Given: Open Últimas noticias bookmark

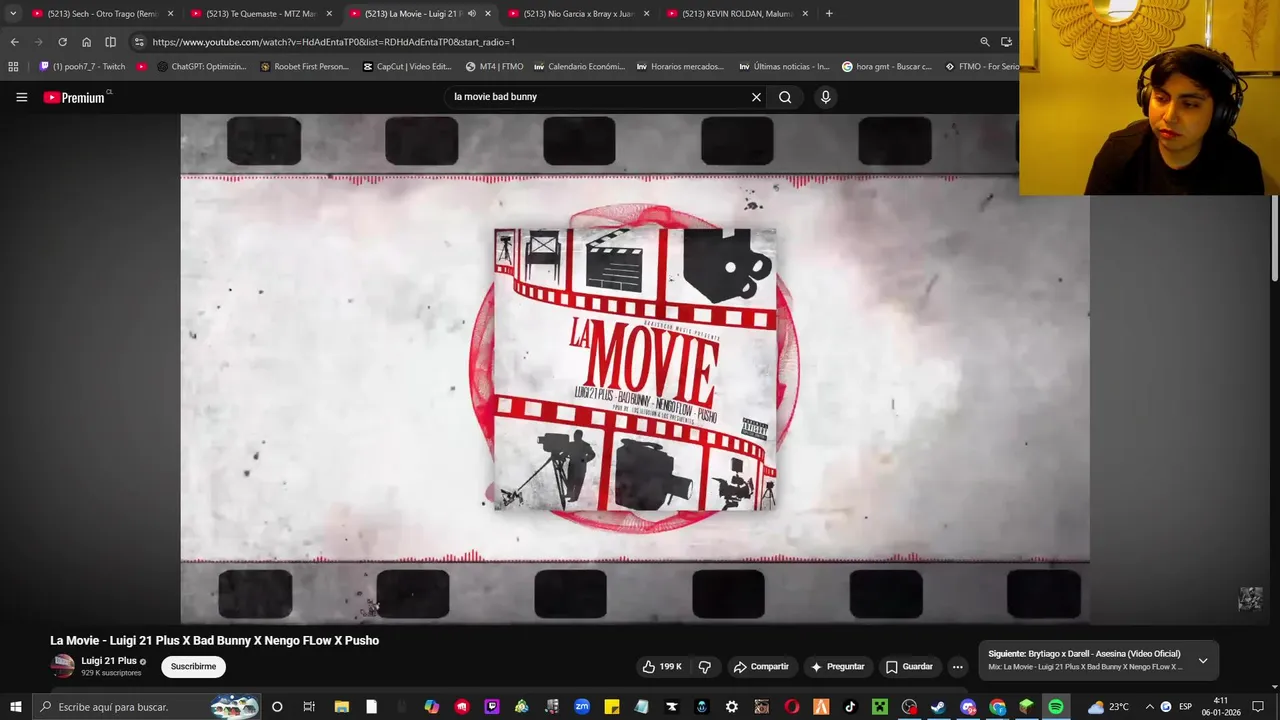Looking at the screenshot, I should (x=784, y=67).
